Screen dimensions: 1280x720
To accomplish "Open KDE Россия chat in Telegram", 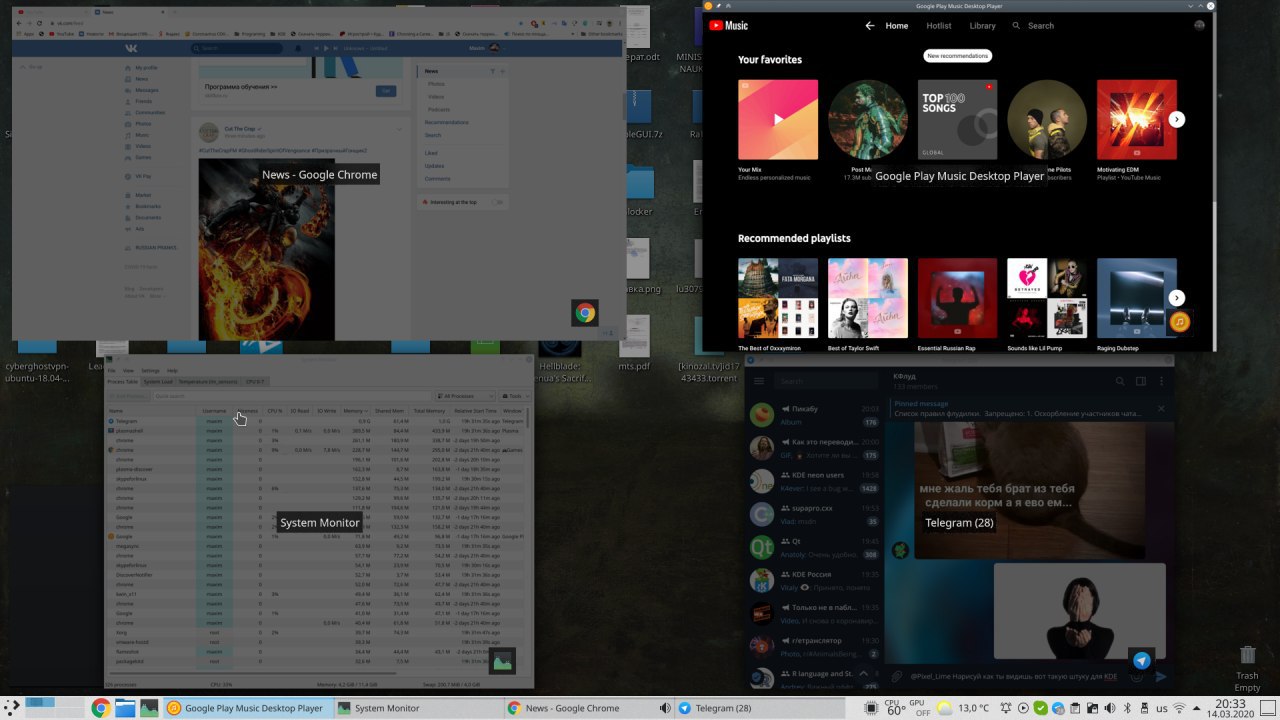I will click(814, 581).
